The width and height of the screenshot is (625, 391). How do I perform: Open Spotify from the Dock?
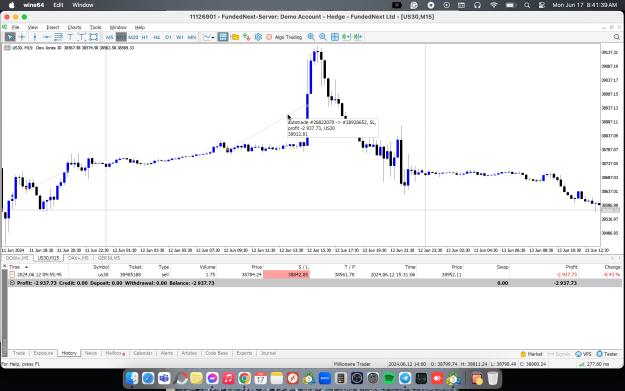click(x=389, y=378)
